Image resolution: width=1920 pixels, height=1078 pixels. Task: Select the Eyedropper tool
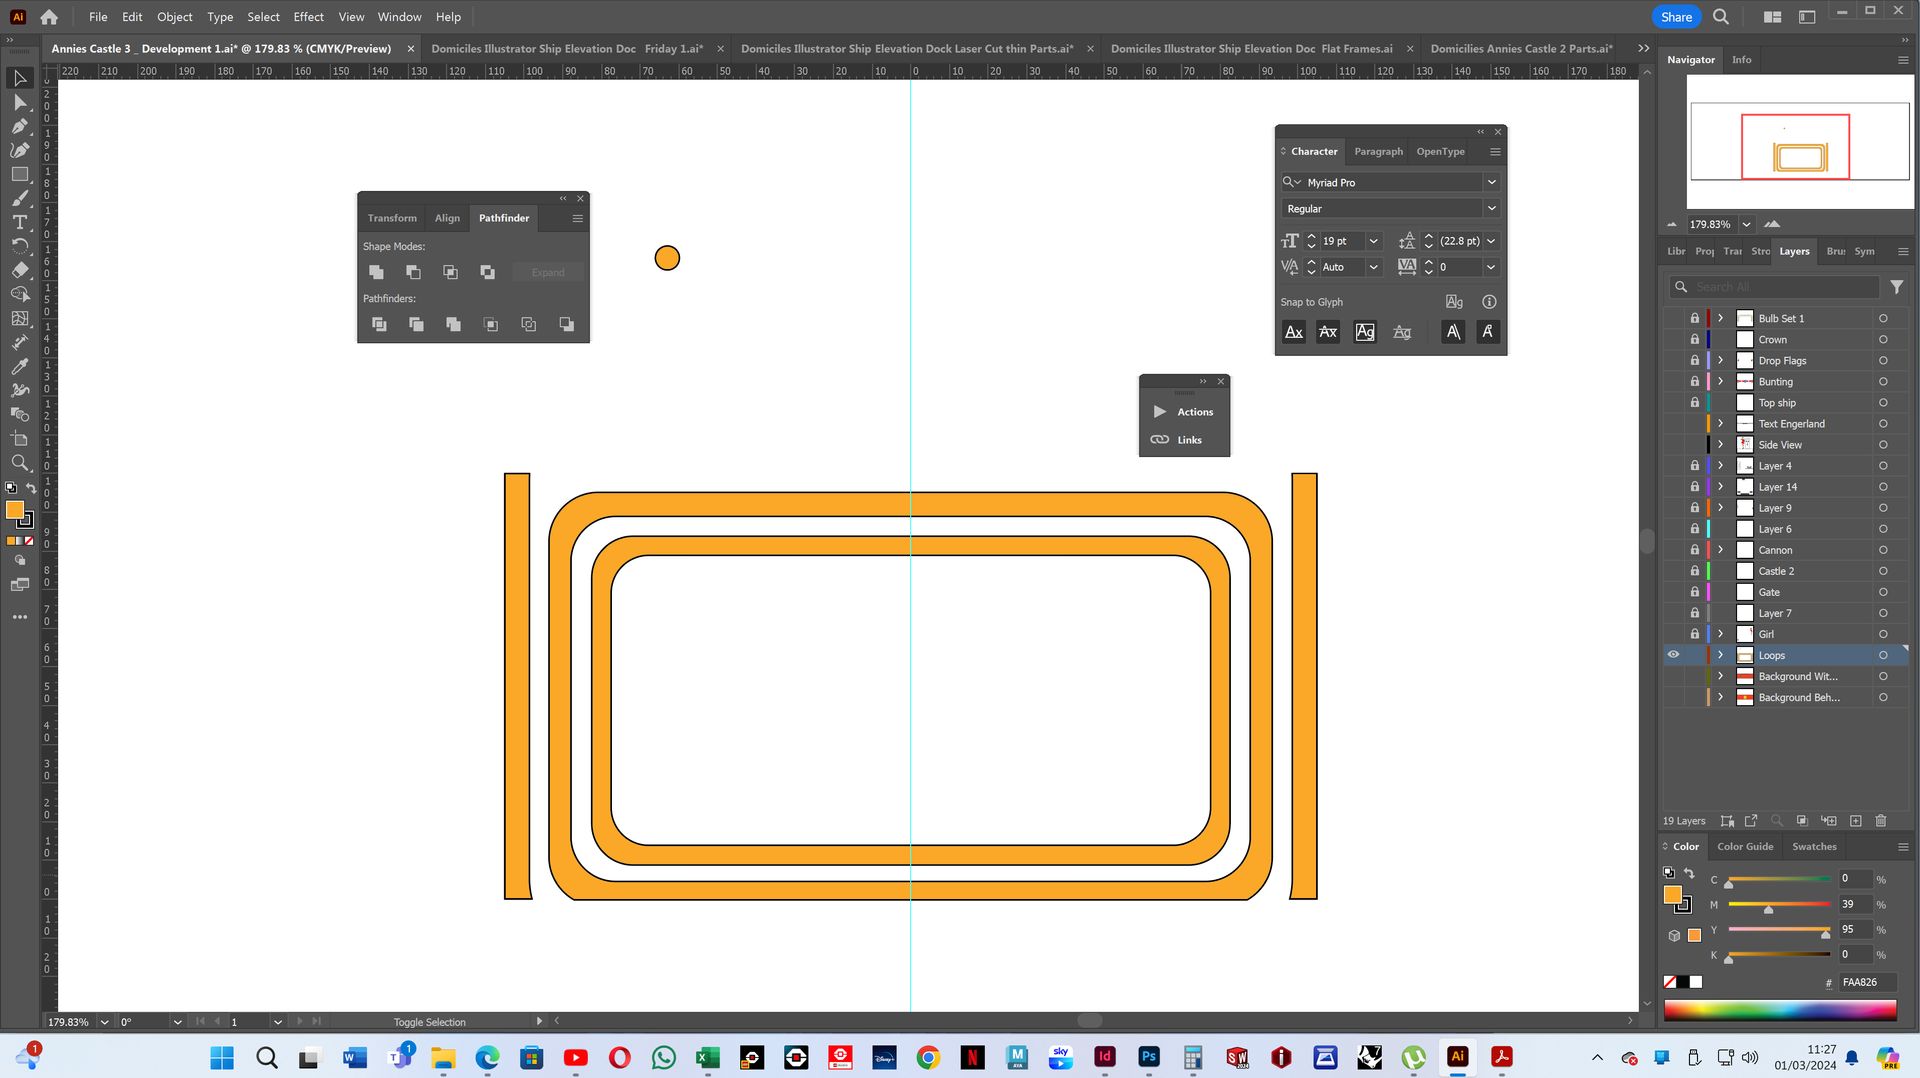click(19, 366)
